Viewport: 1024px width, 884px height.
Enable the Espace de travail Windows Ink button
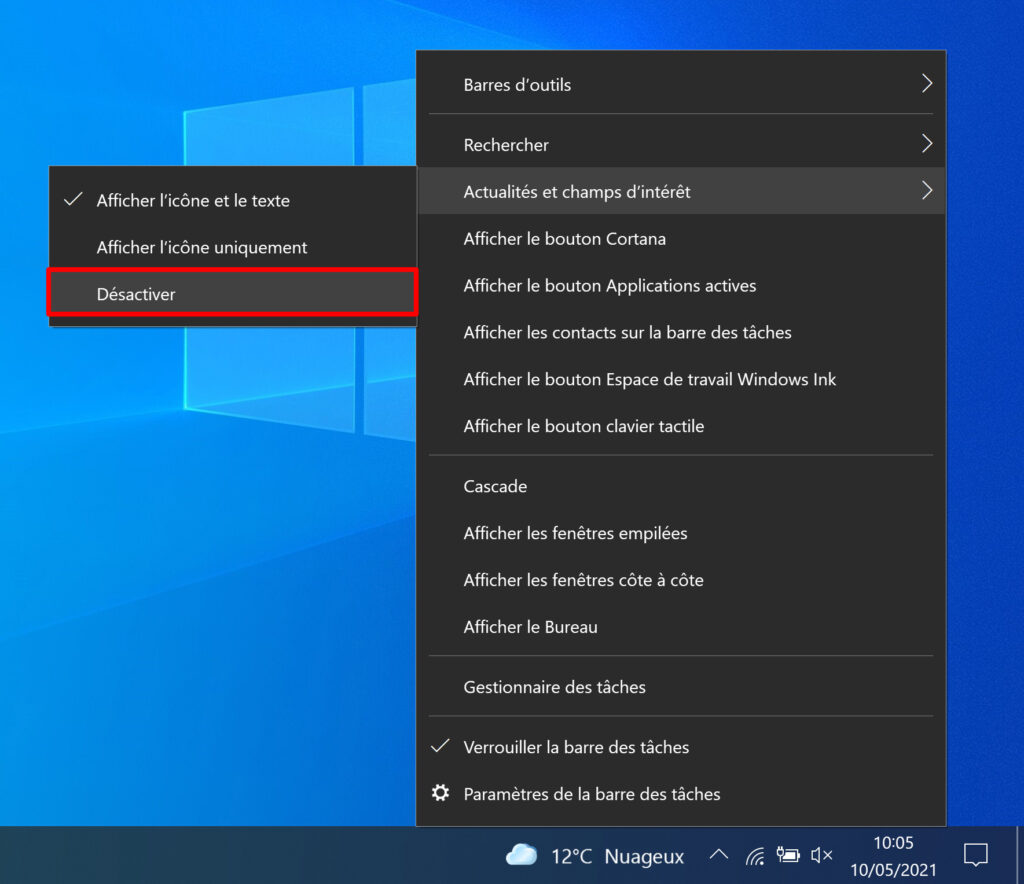[680, 379]
